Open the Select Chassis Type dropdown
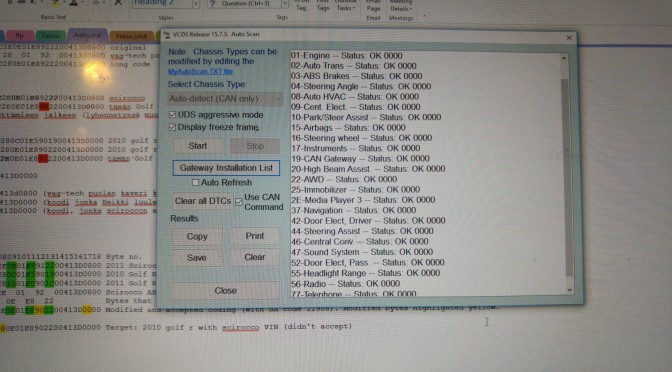 point(225,99)
